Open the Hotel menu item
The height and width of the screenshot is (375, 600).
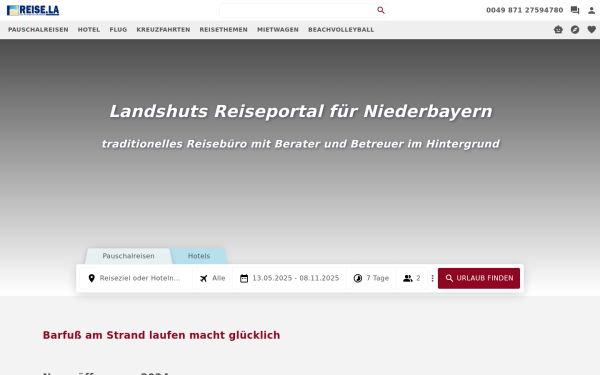coord(89,29)
